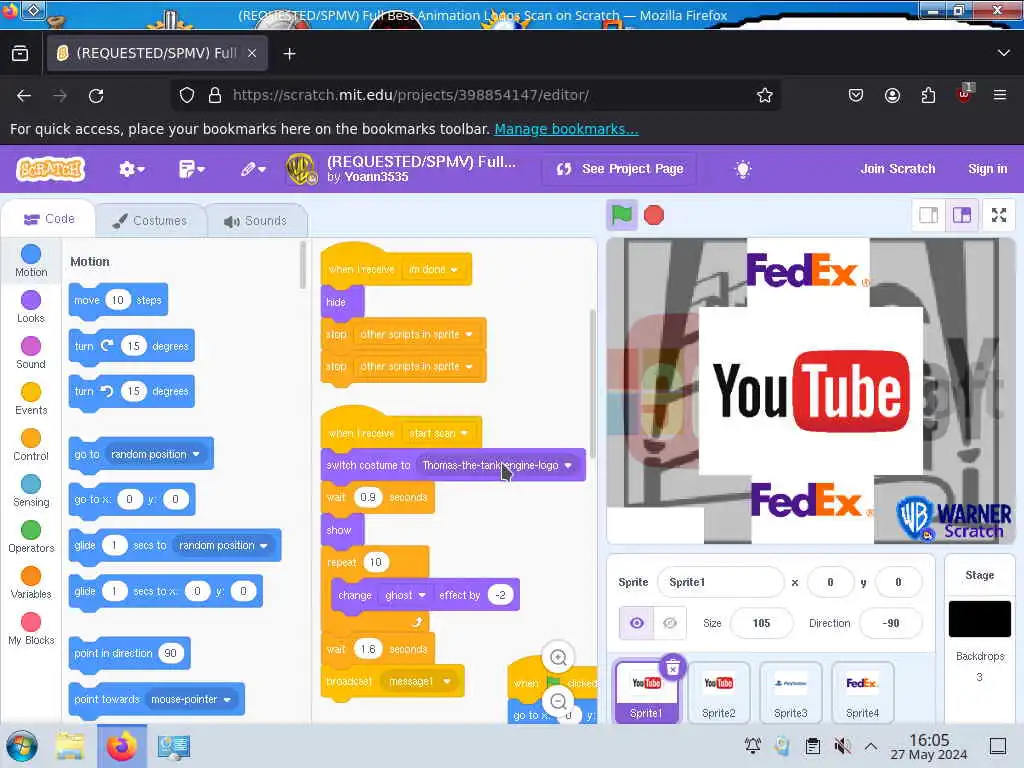Select the Looks block category
1024x768 pixels.
point(31,307)
